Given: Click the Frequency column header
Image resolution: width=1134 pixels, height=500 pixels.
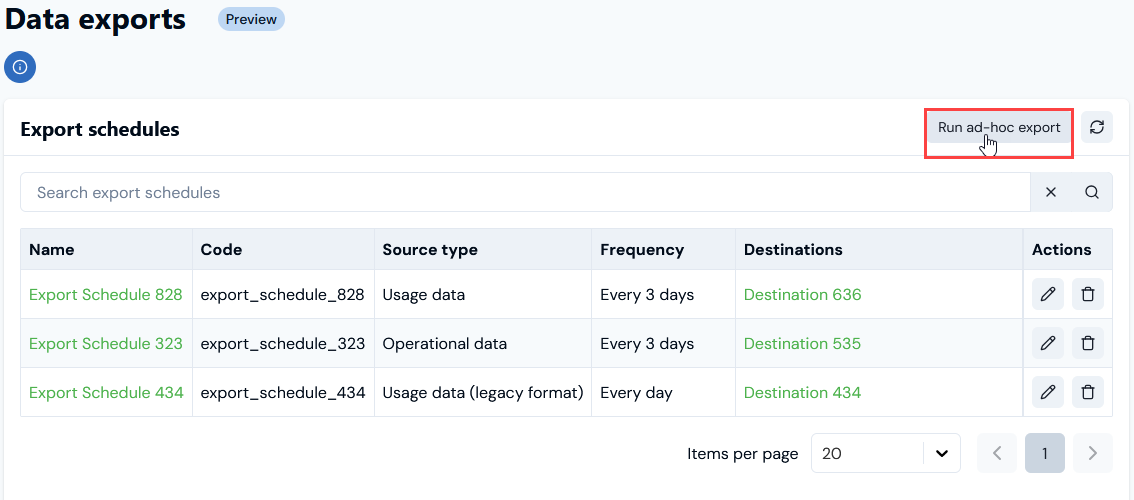Looking at the screenshot, I should (x=642, y=249).
